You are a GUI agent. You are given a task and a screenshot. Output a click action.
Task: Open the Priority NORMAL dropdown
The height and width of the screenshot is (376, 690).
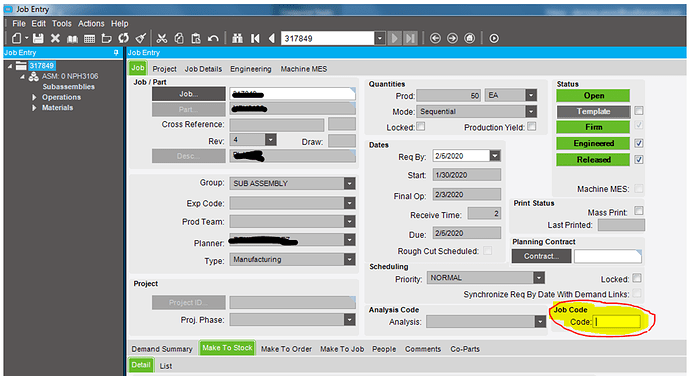(x=485, y=277)
